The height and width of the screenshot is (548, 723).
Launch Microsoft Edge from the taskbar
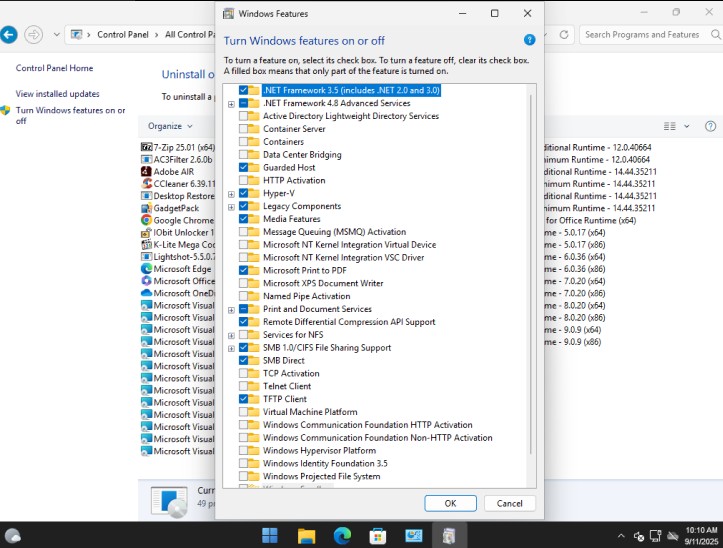(342, 536)
